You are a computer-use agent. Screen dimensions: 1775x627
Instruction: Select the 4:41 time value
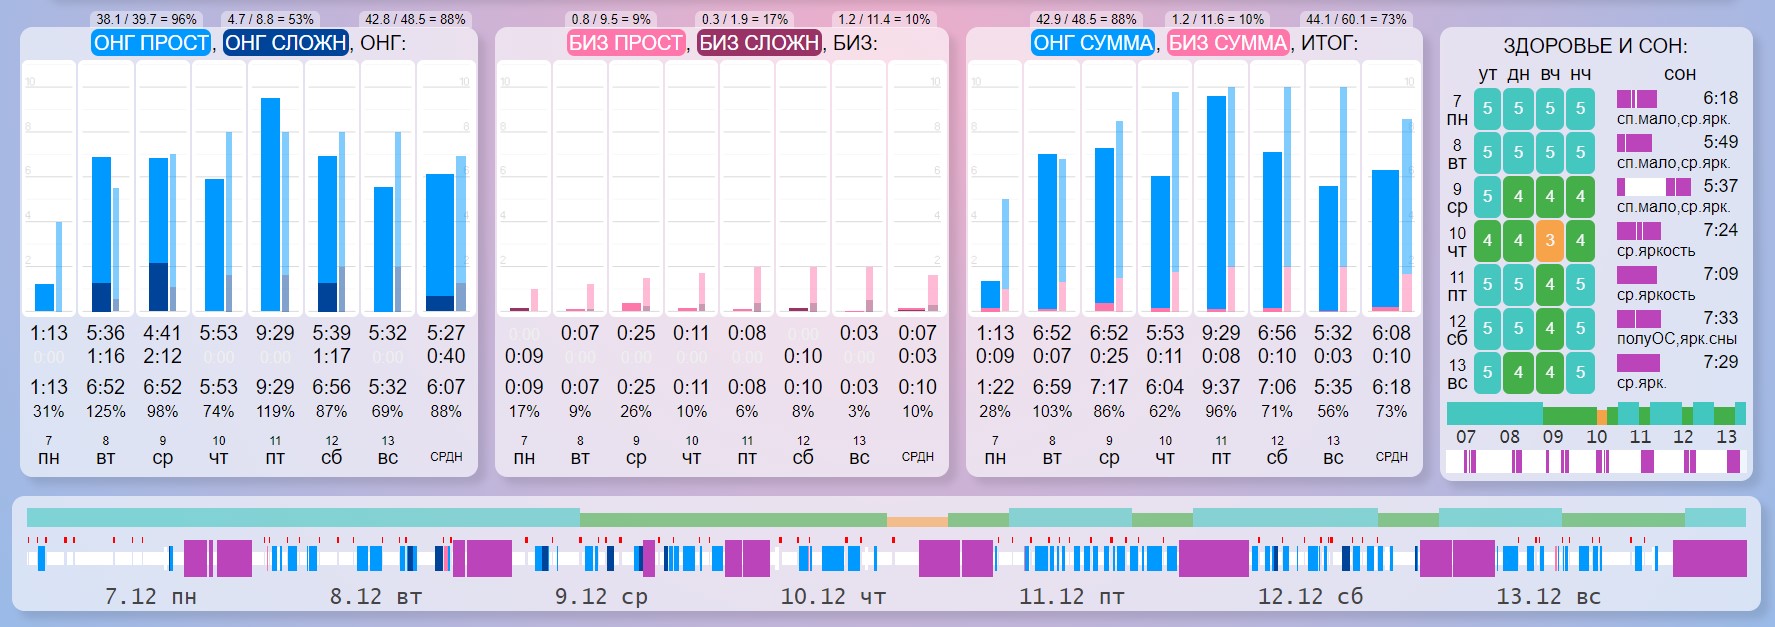[x=162, y=333]
